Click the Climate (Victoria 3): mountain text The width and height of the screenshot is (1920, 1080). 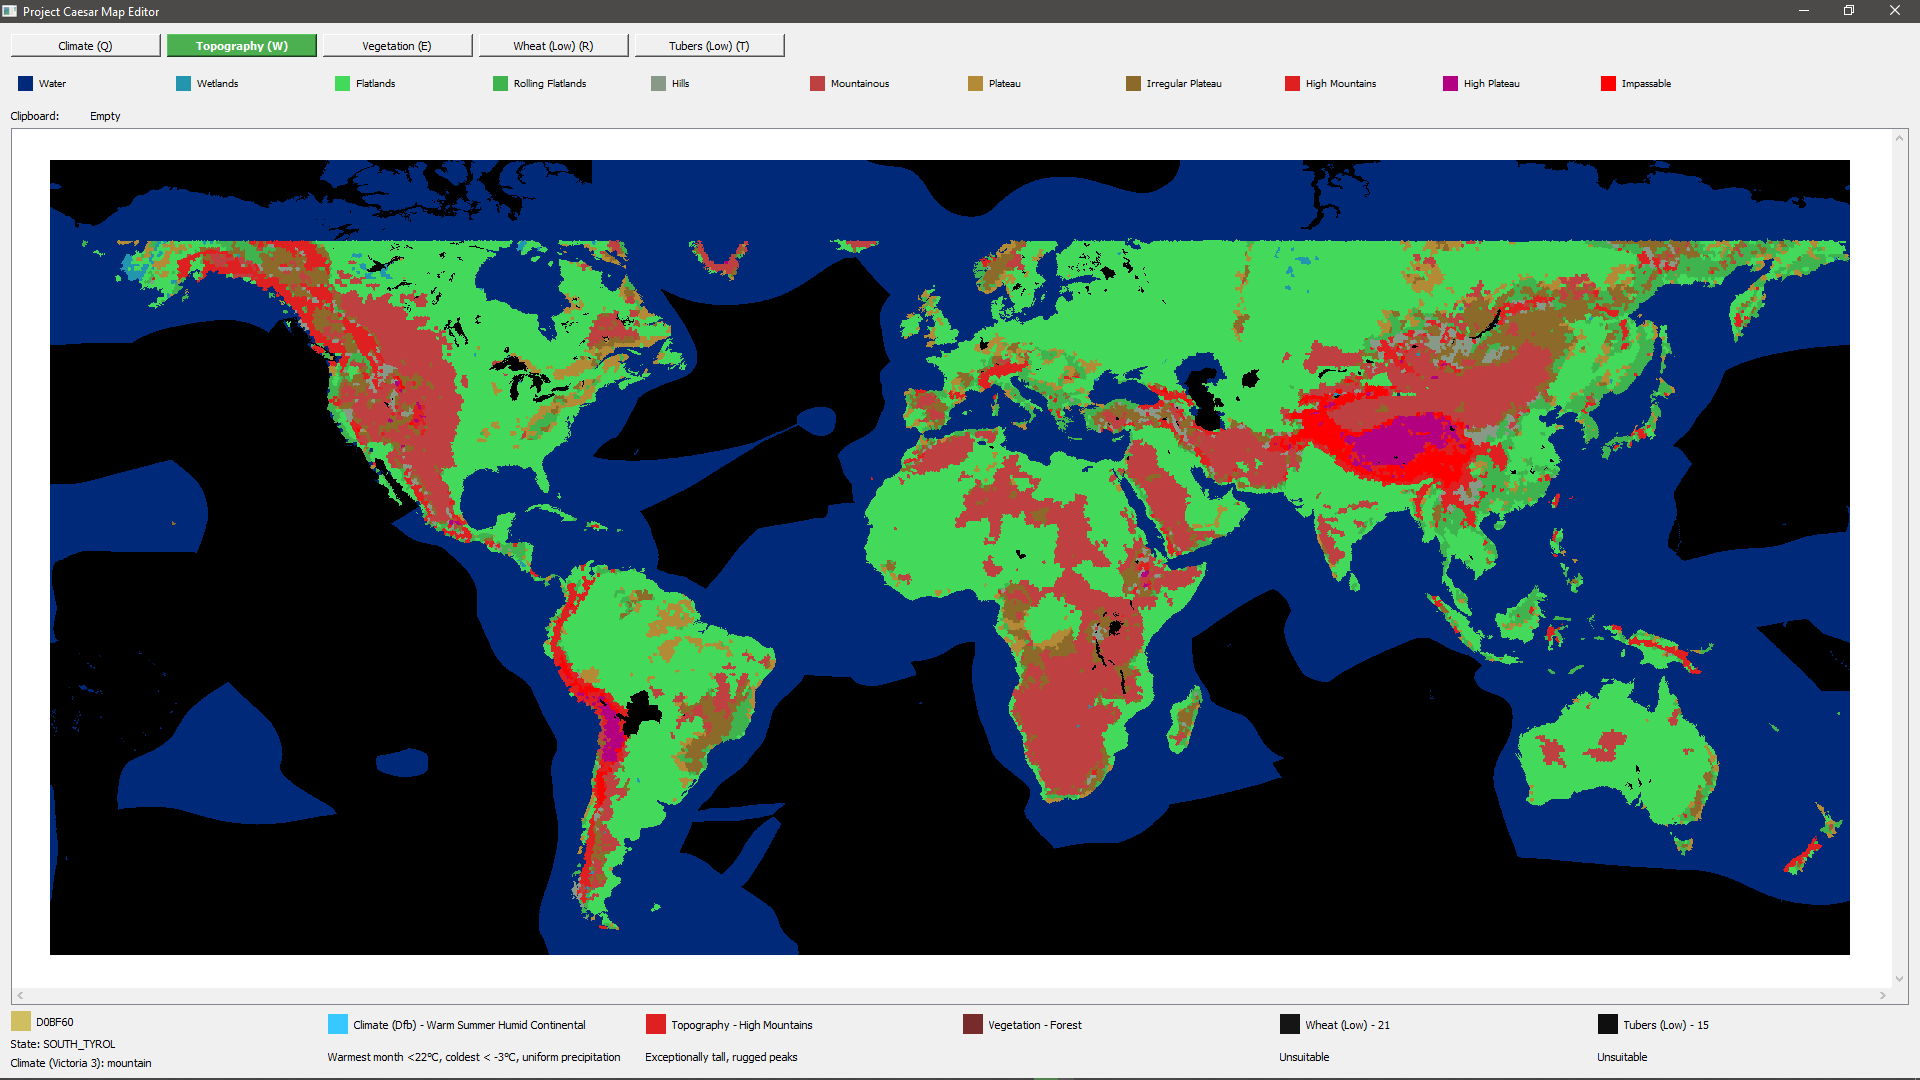click(81, 1063)
